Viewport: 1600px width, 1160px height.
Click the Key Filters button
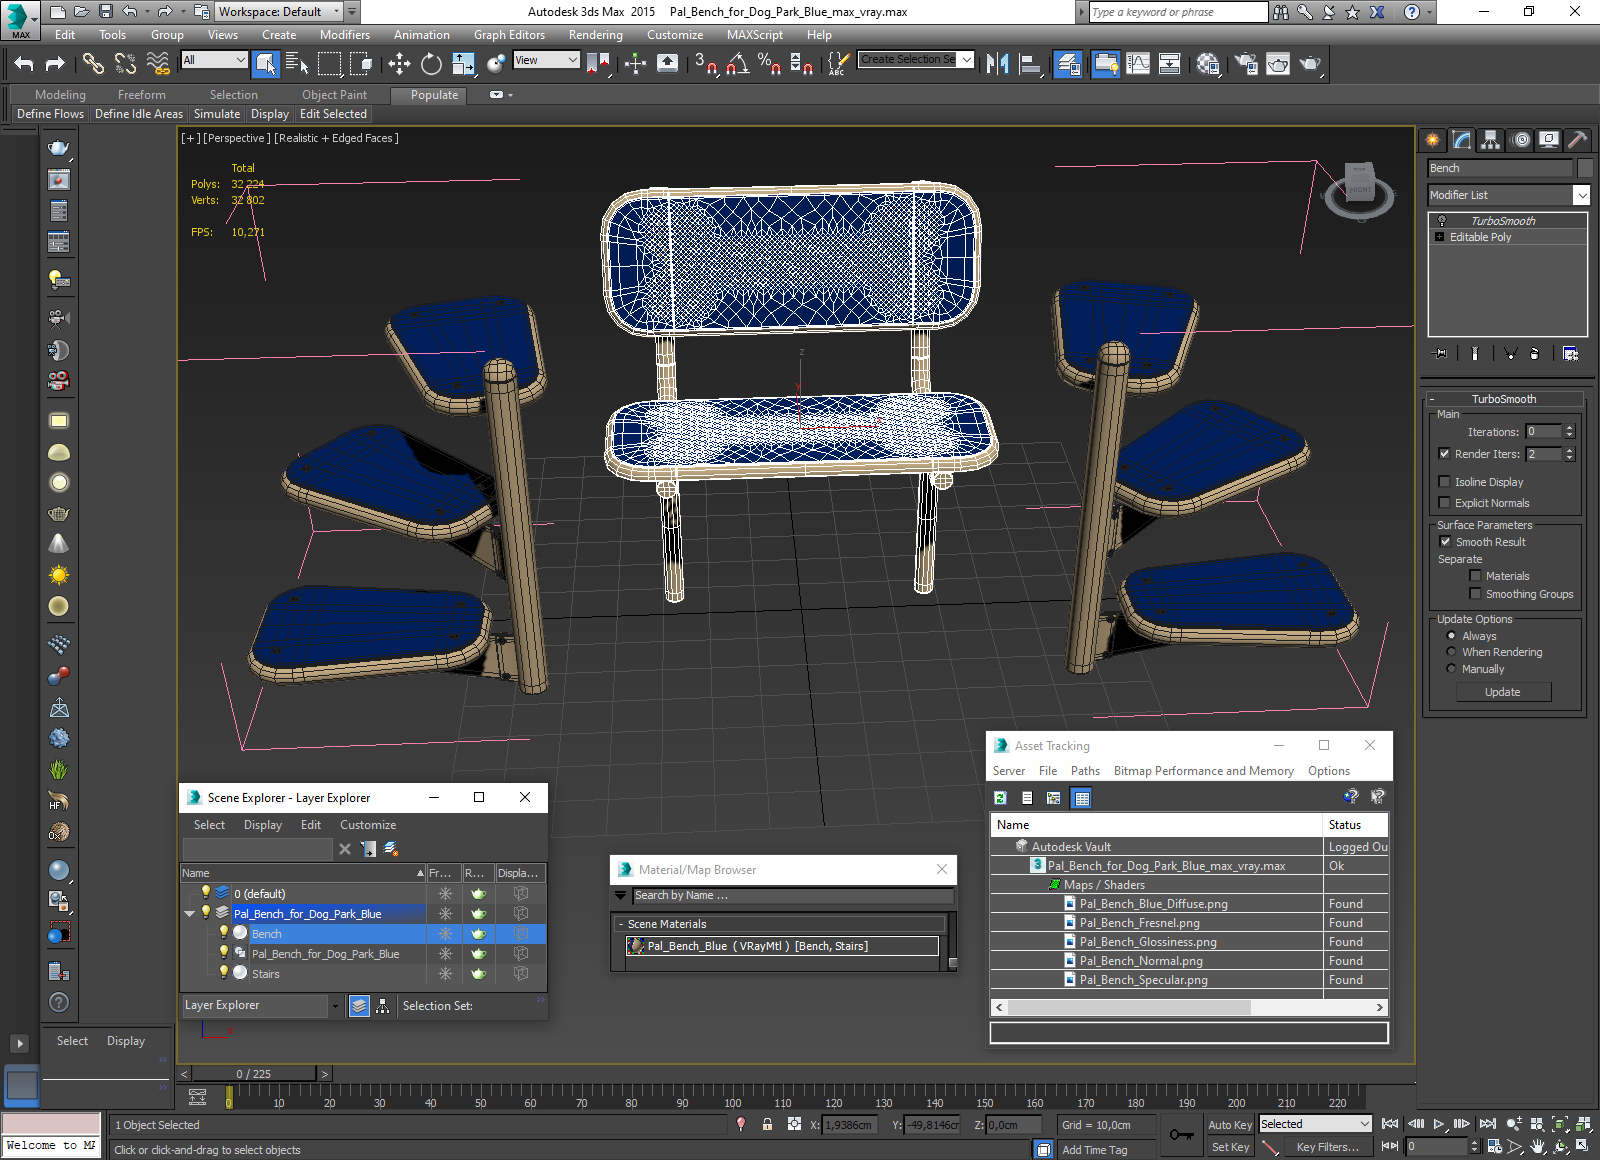point(1328,1147)
